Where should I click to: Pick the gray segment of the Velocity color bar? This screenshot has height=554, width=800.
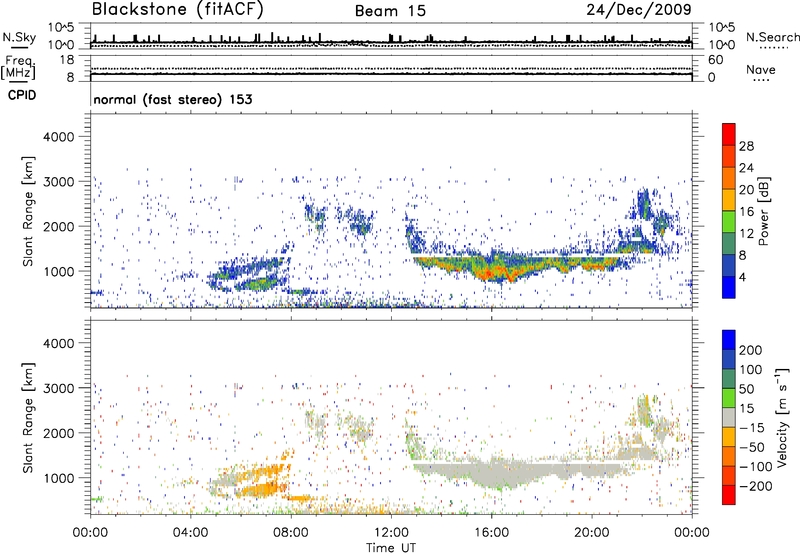pos(729,418)
